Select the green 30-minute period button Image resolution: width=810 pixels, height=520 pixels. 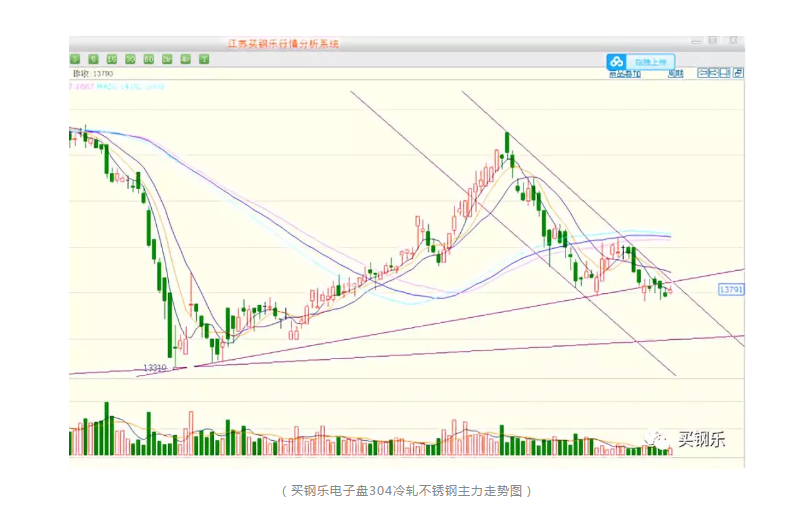tap(130, 59)
